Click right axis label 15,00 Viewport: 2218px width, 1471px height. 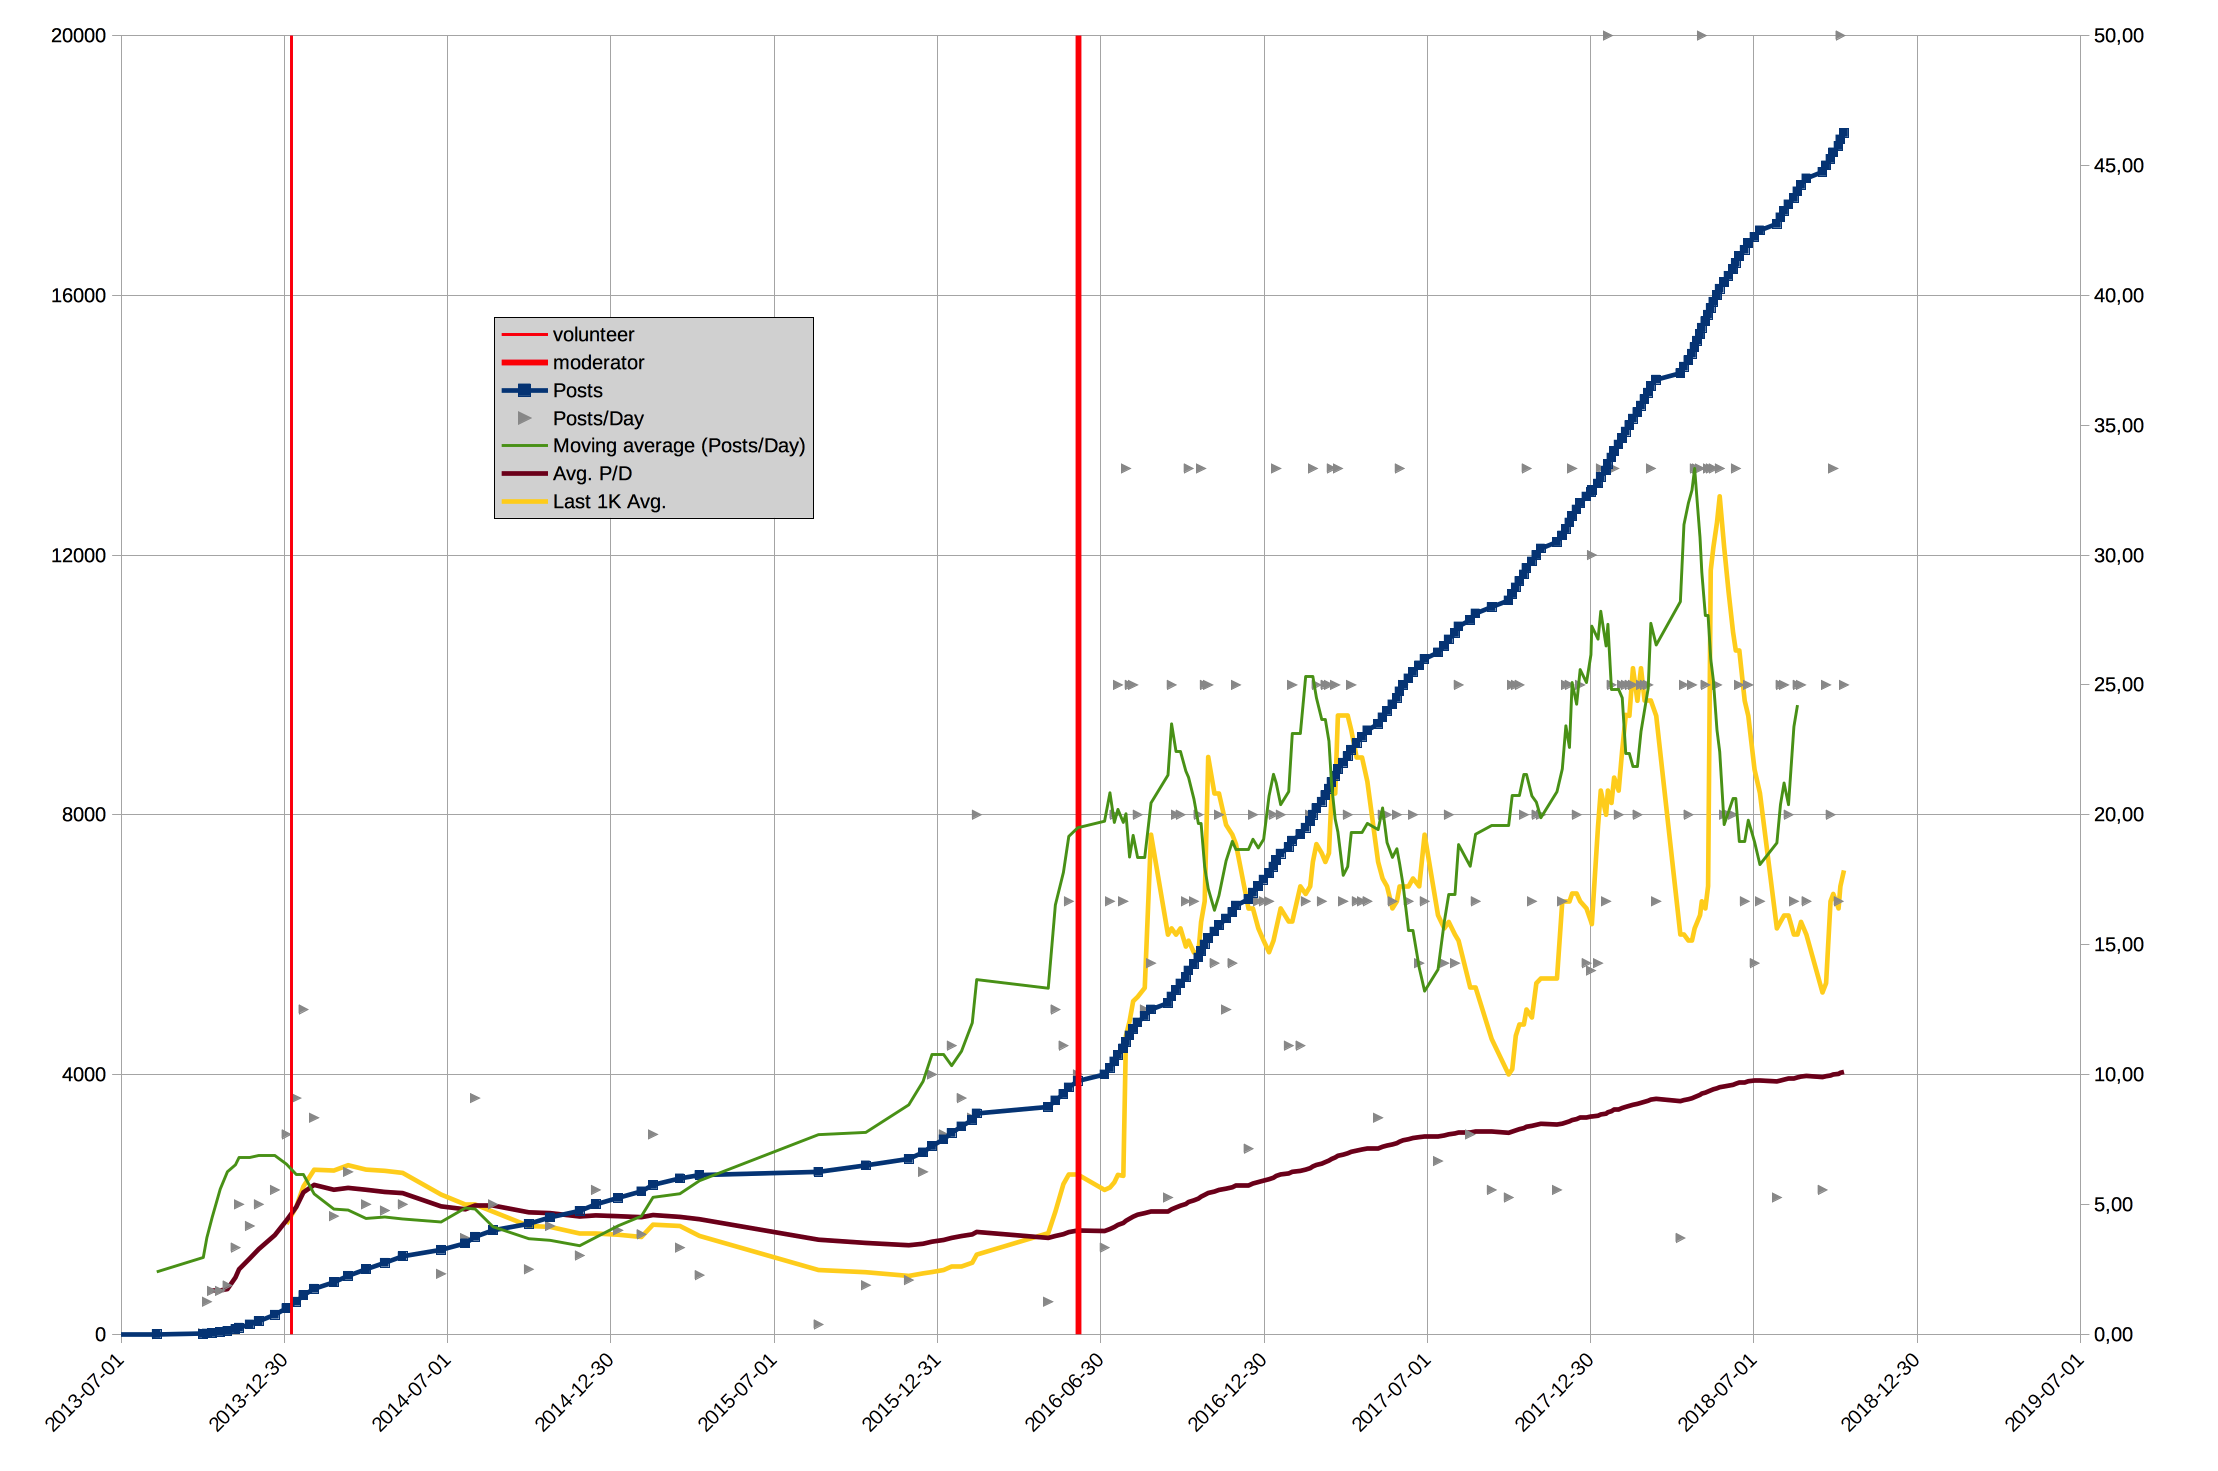click(x=2119, y=944)
